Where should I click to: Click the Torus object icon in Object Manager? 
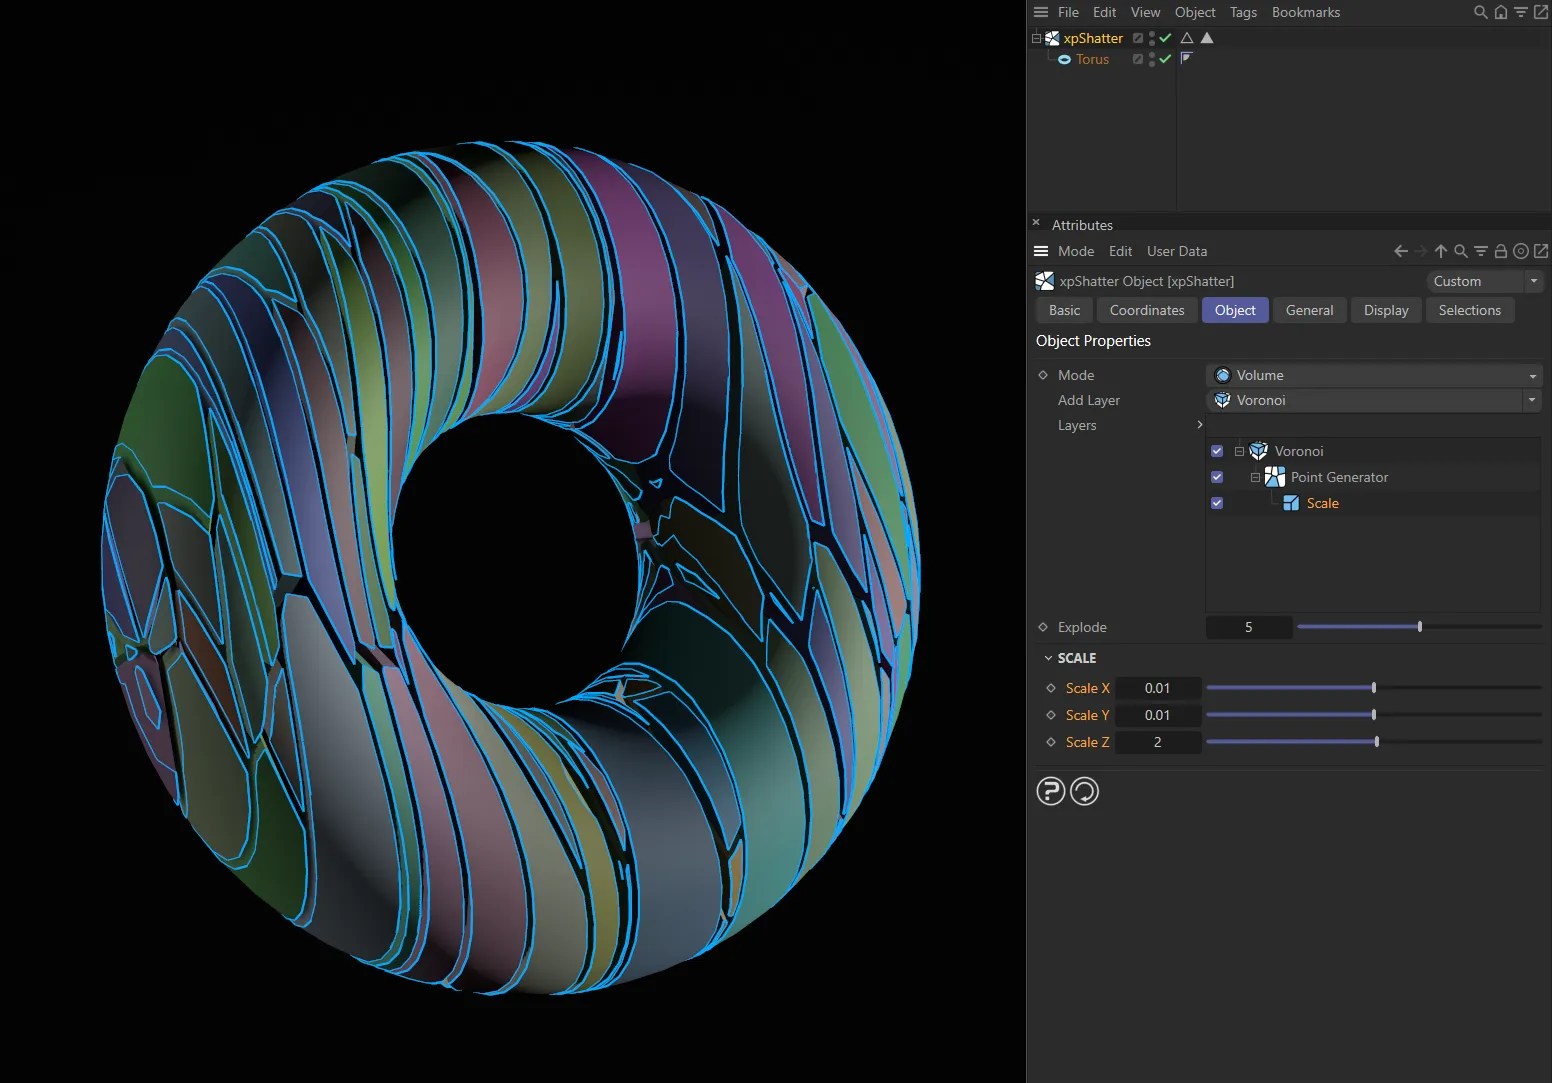coord(1064,59)
